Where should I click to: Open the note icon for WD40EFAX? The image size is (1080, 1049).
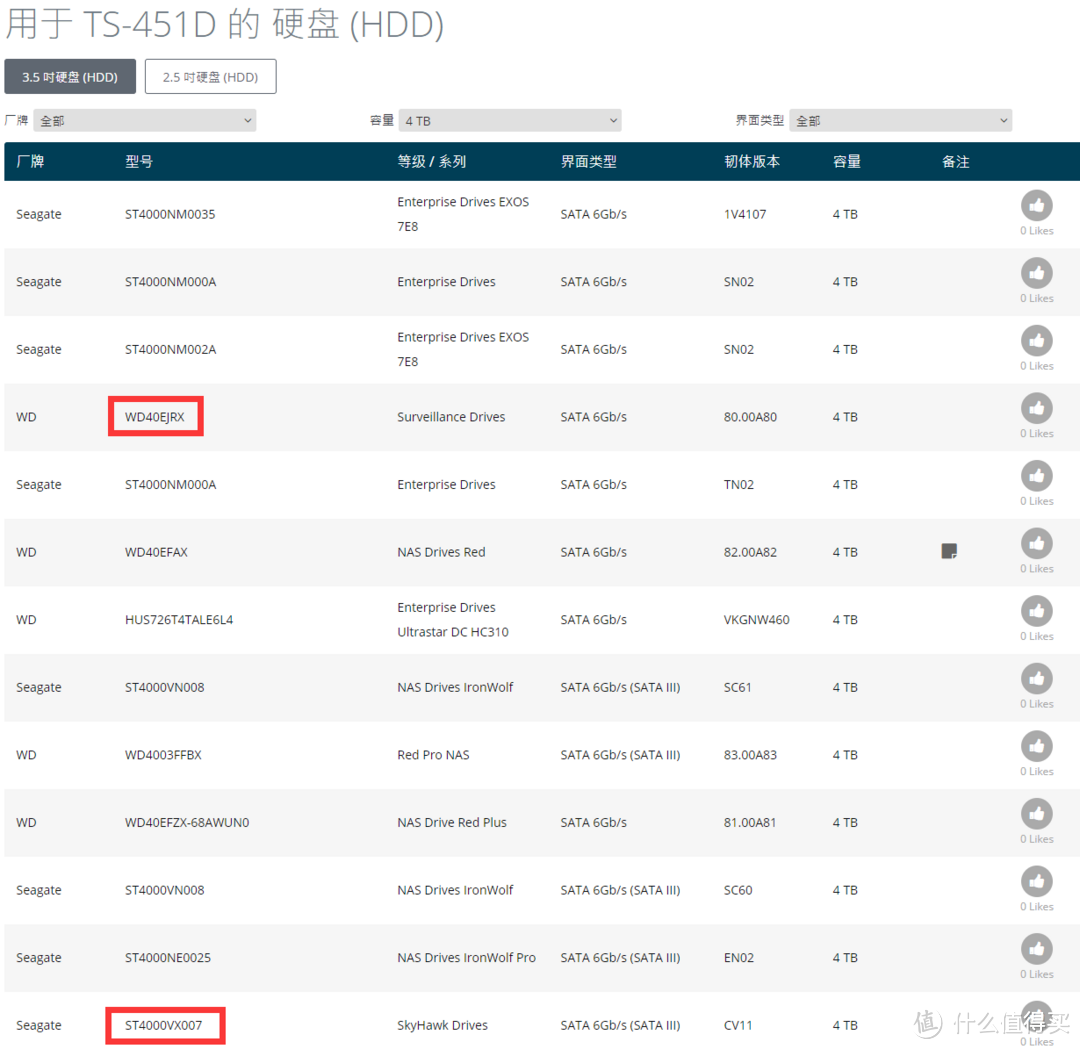[x=949, y=551]
